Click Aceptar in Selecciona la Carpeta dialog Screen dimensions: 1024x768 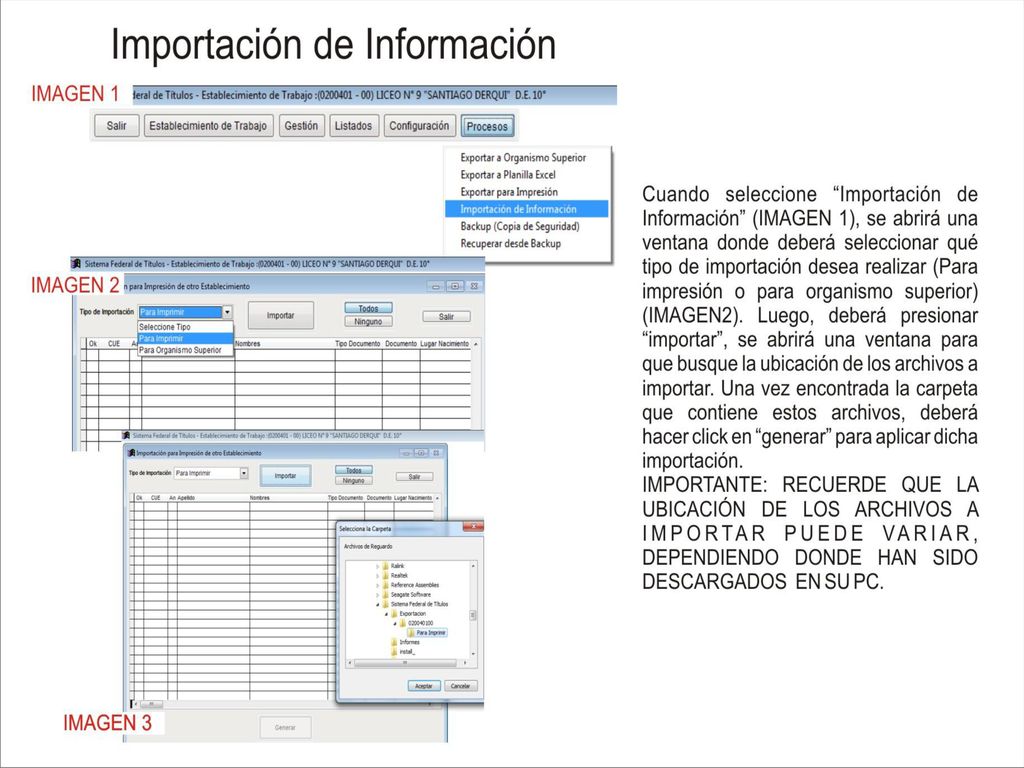pos(424,686)
